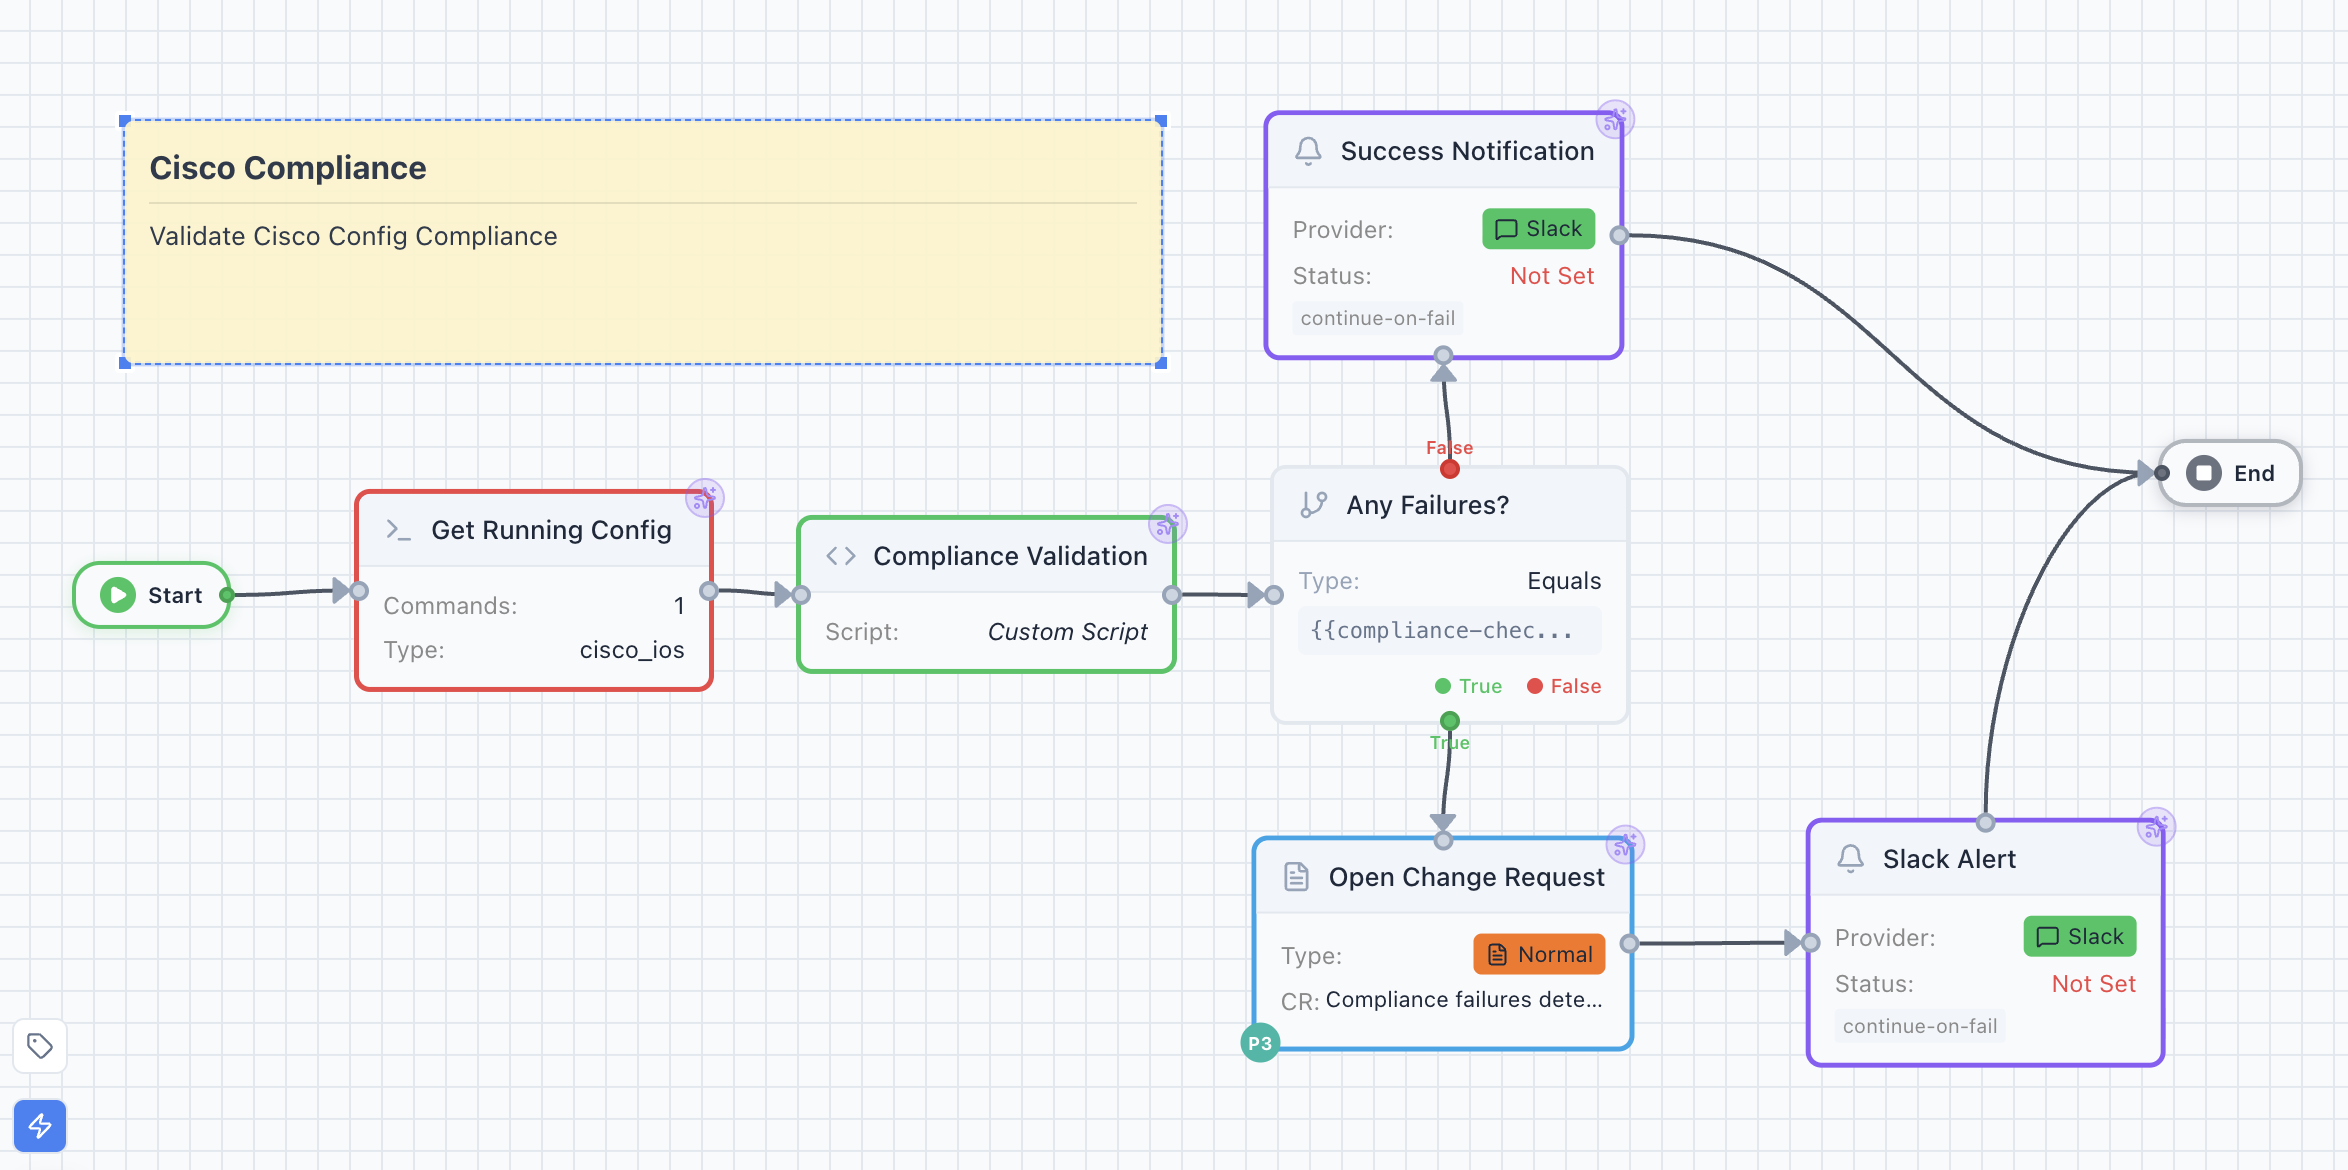Click the Slack provider badge in Slack Alert

[x=2080, y=937]
